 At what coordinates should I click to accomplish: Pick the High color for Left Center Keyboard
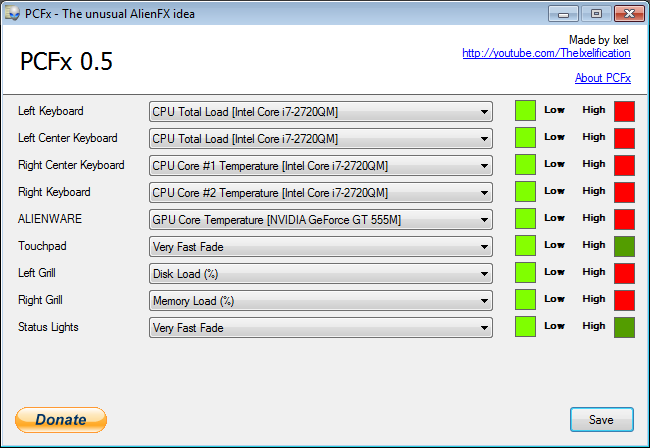(624, 138)
